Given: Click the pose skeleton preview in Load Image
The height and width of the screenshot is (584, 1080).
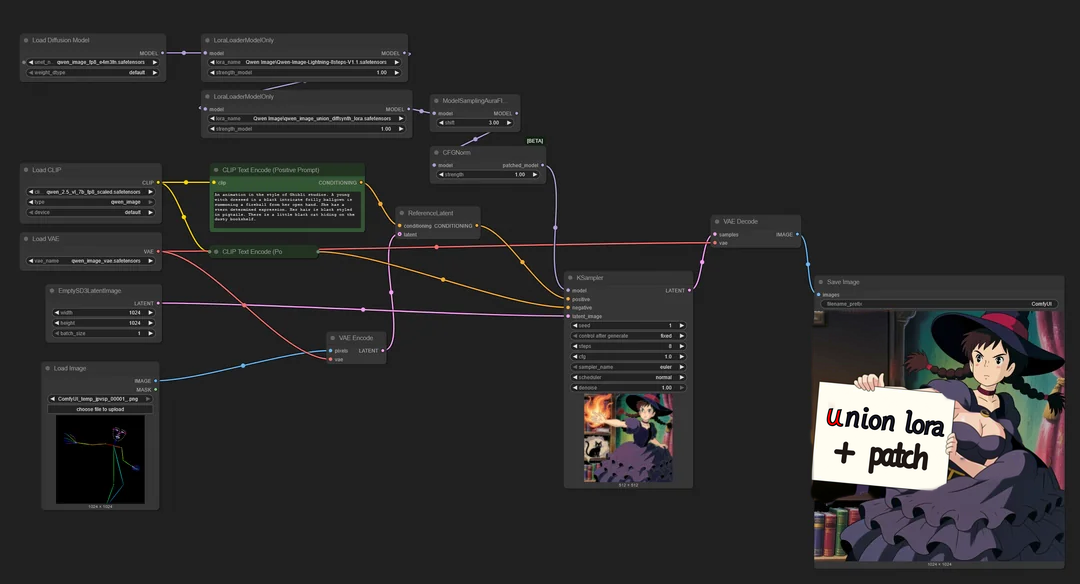Looking at the screenshot, I should [x=101, y=459].
